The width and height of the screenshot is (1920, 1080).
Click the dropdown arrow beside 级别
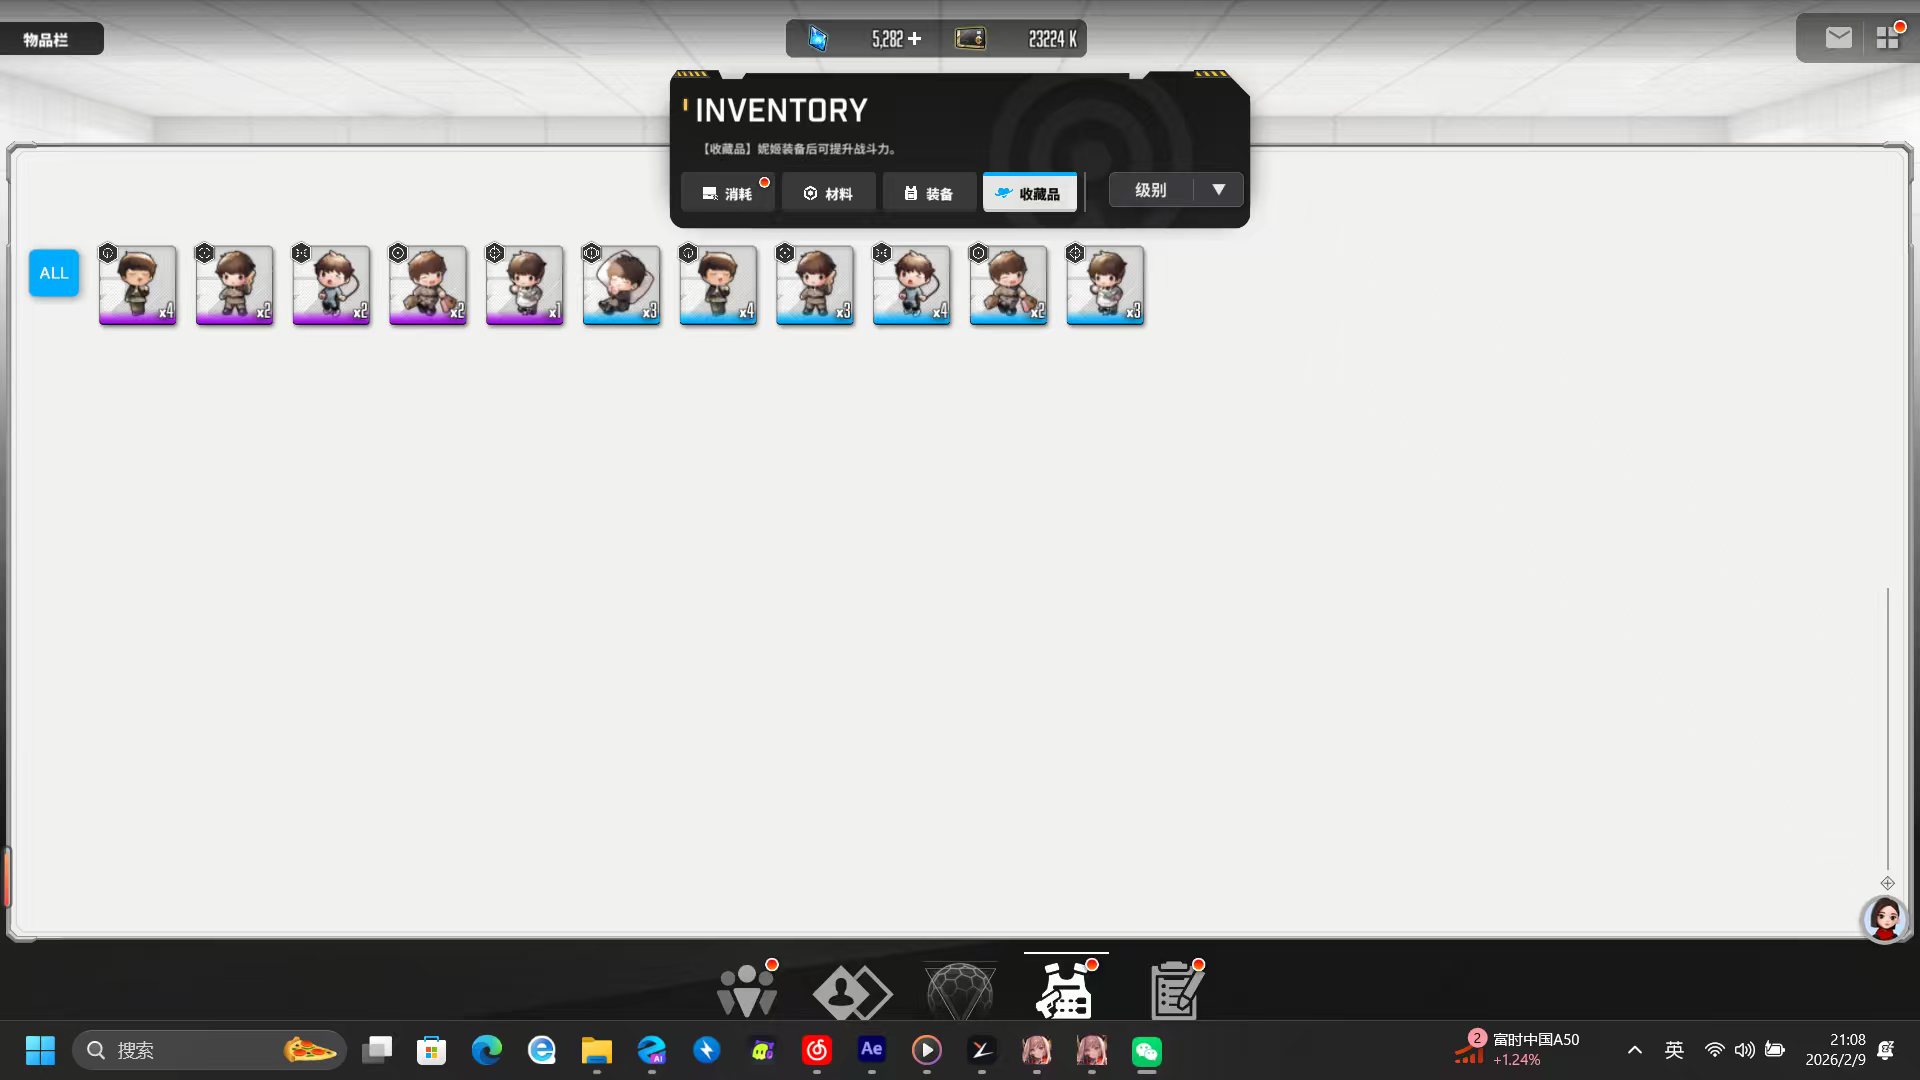pyautogui.click(x=1218, y=190)
